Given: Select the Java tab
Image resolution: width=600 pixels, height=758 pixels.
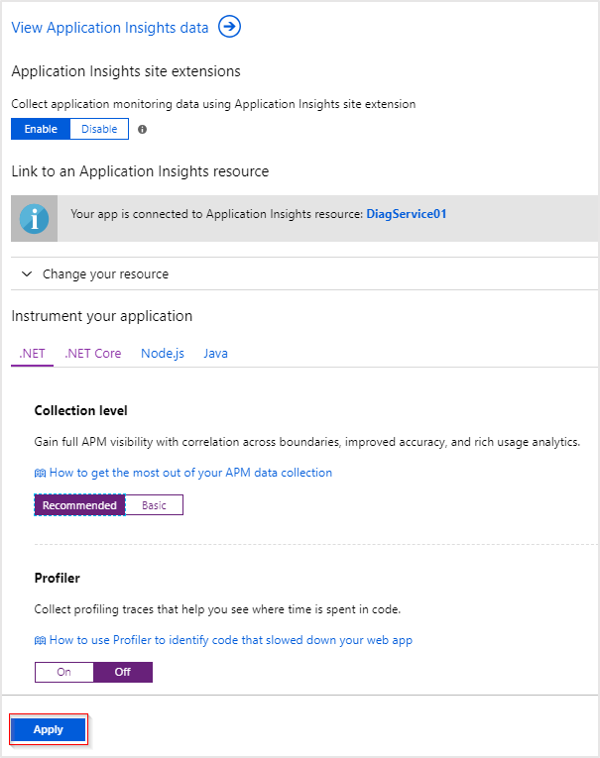Looking at the screenshot, I should (x=215, y=353).
